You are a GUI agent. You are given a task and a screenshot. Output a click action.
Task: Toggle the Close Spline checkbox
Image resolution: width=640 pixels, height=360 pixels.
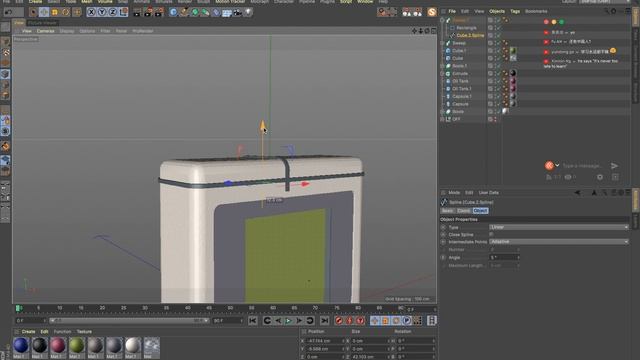pyautogui.click(x=491, y=234)
